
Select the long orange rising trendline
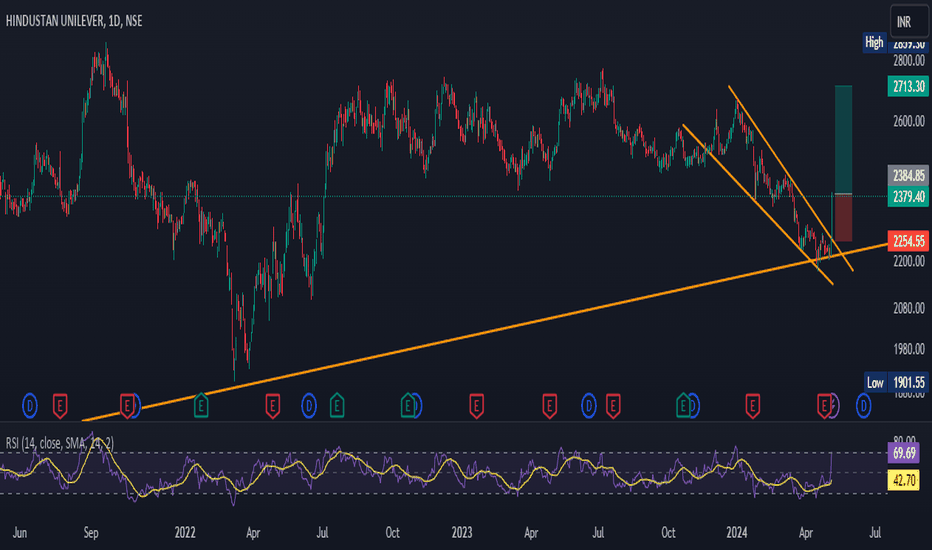pyautogui.click(x=484, y=333)
